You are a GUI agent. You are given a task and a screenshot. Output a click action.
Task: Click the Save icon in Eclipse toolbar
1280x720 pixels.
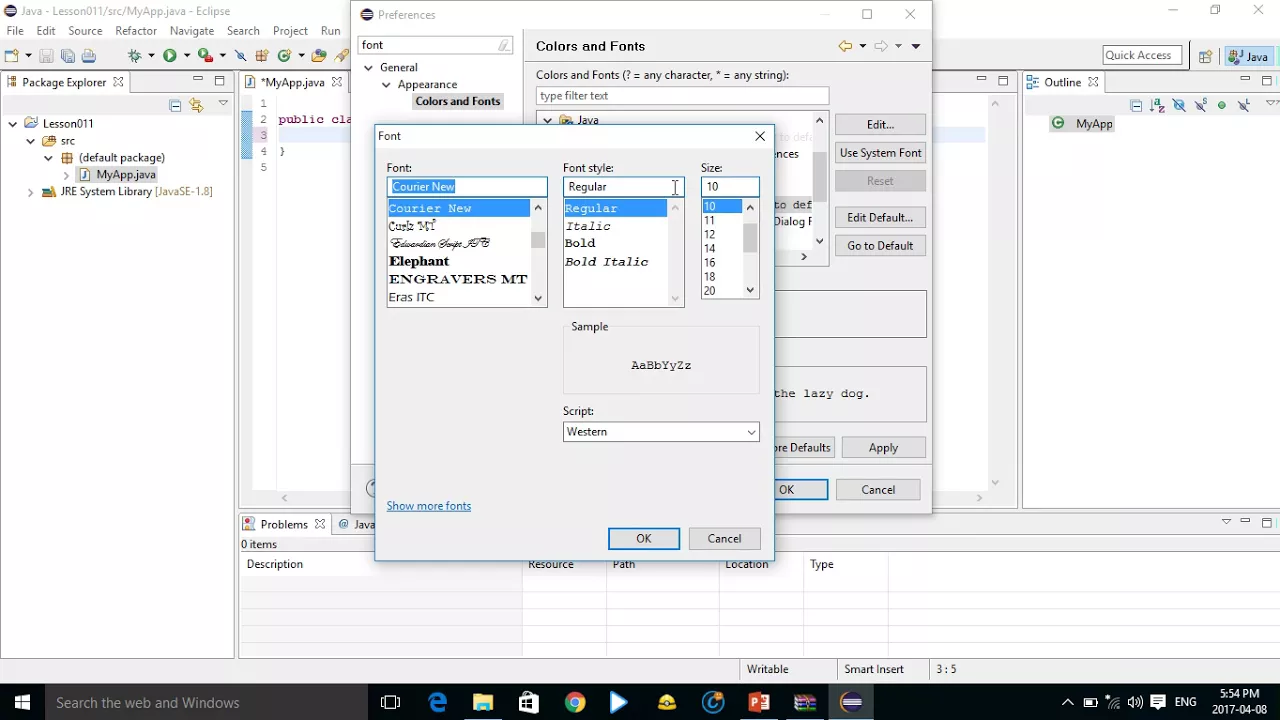pos(46,56)
